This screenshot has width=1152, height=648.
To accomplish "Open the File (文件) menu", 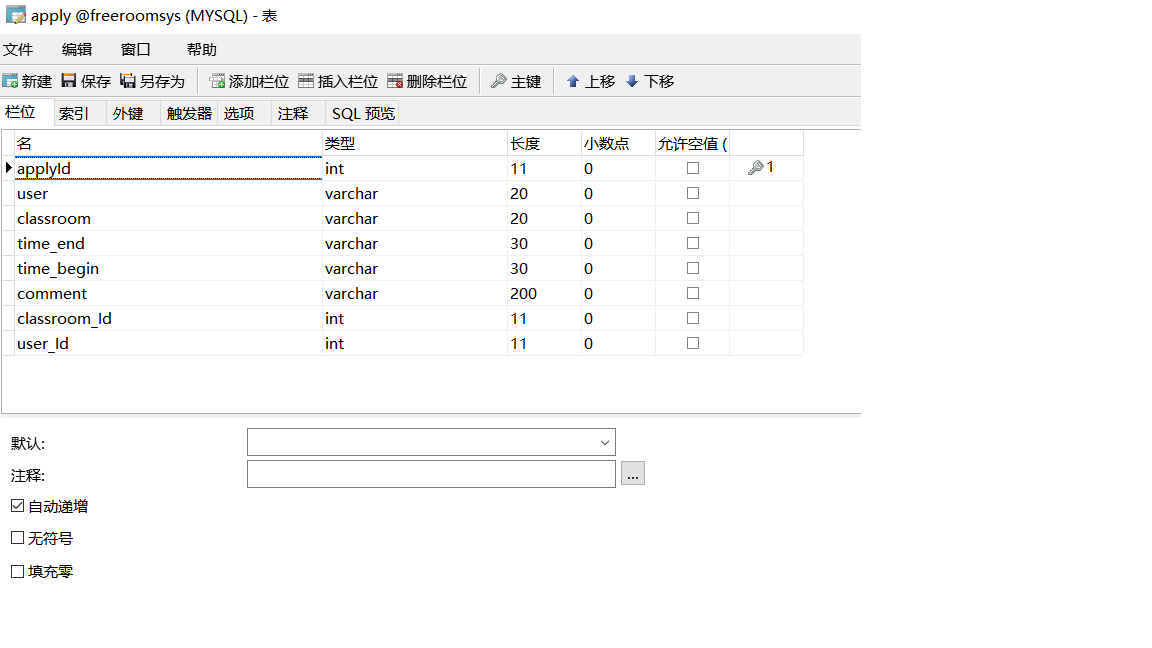I will (x=18, y=49).
